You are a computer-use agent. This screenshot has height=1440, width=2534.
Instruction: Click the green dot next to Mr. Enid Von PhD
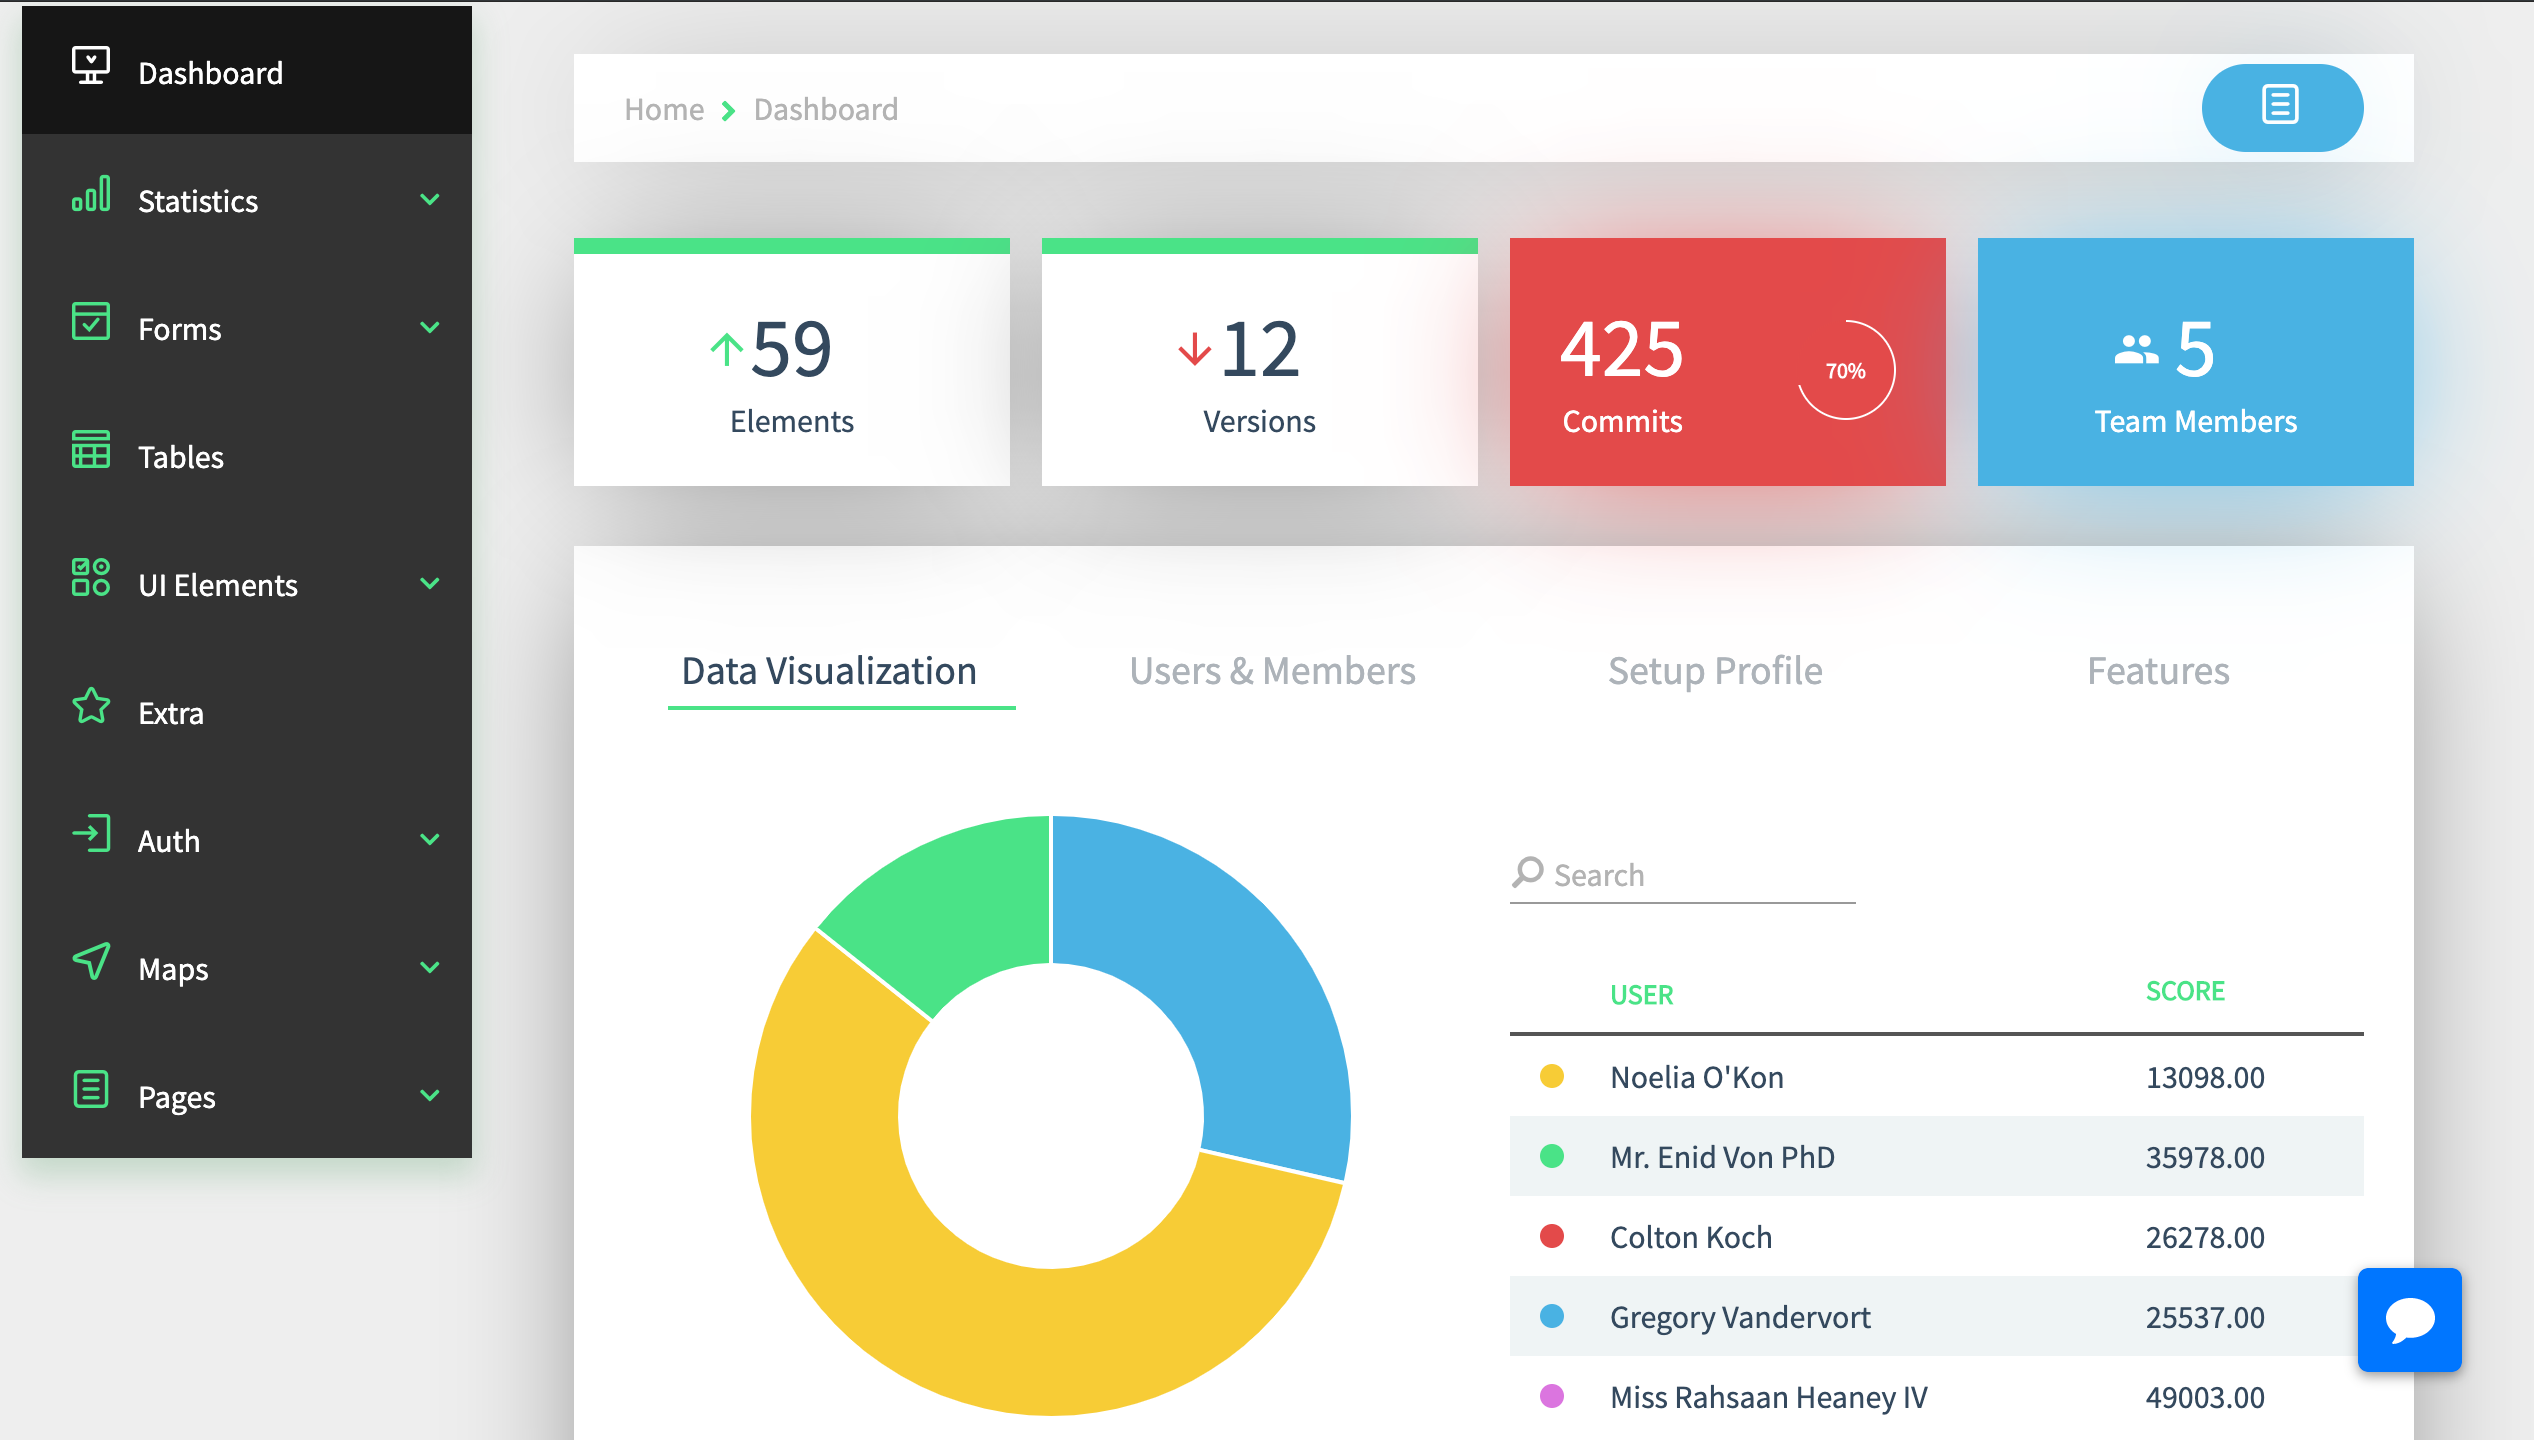[x=1551, y=1157]
